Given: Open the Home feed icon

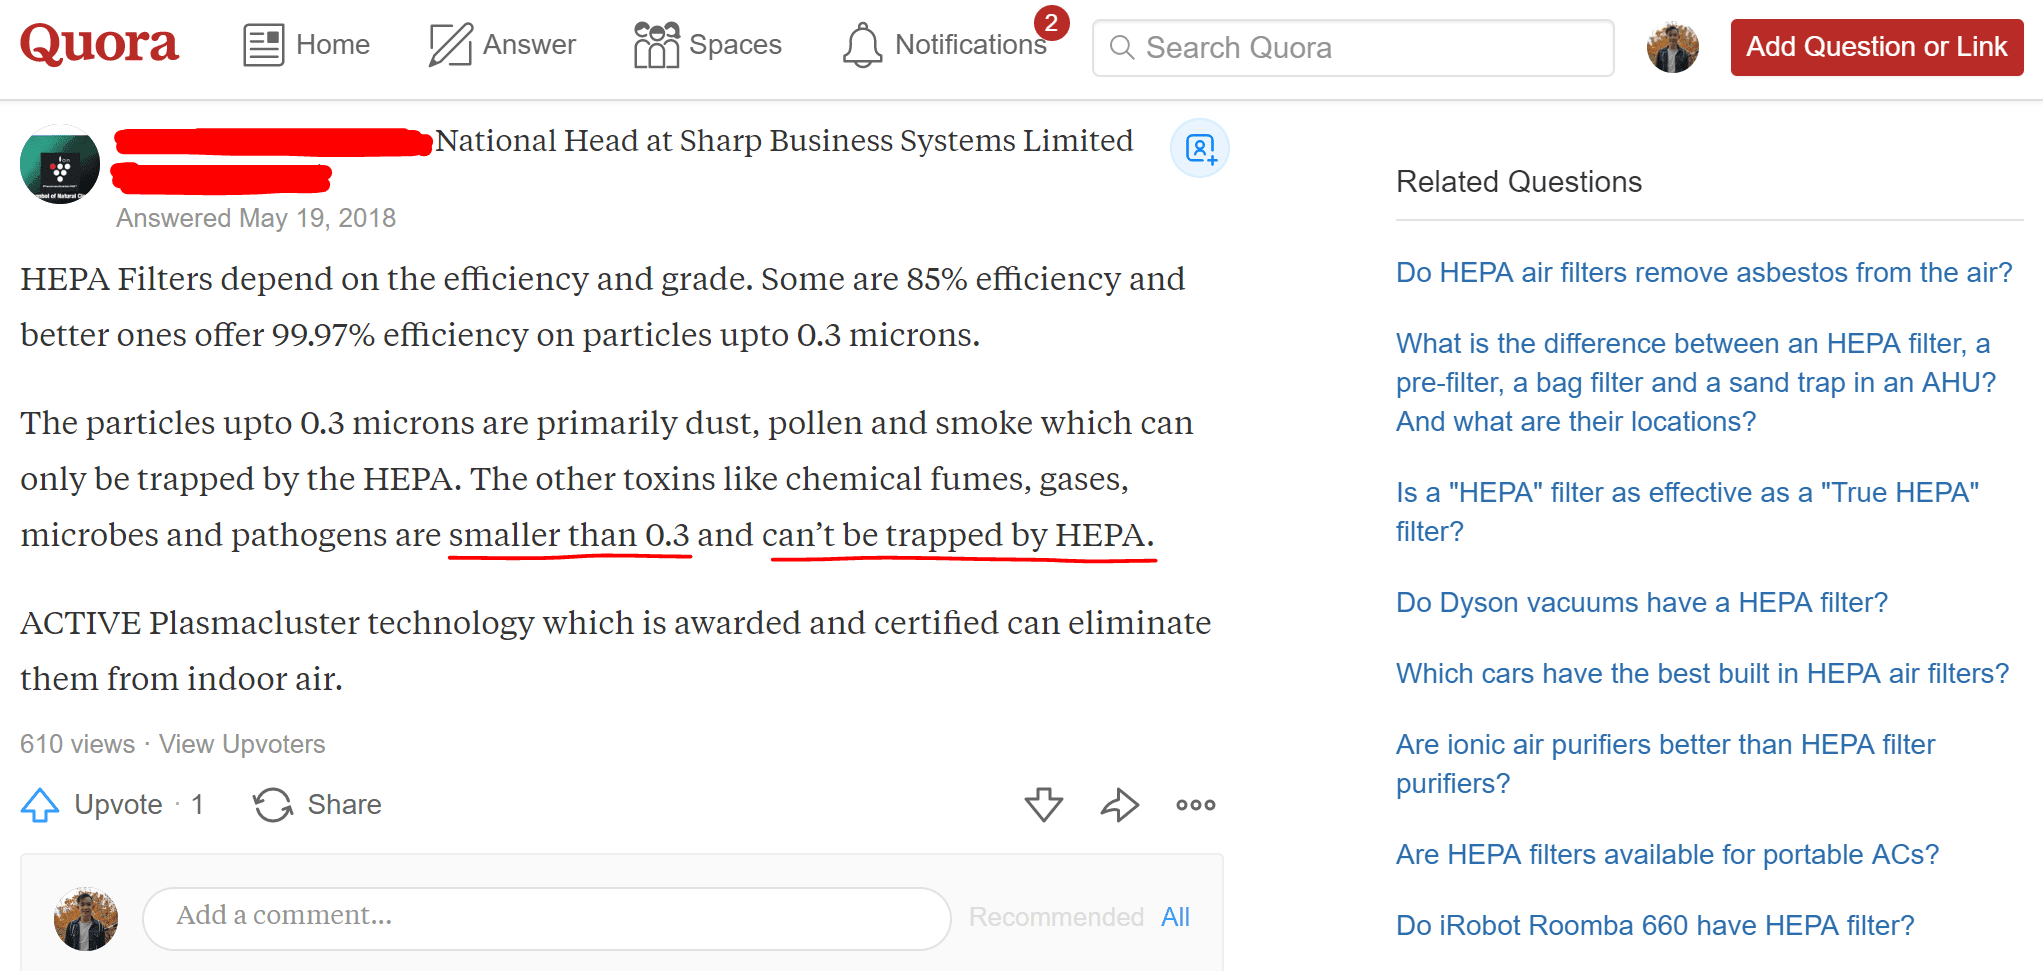Looking at the screenshot, I should click(264, 46).
